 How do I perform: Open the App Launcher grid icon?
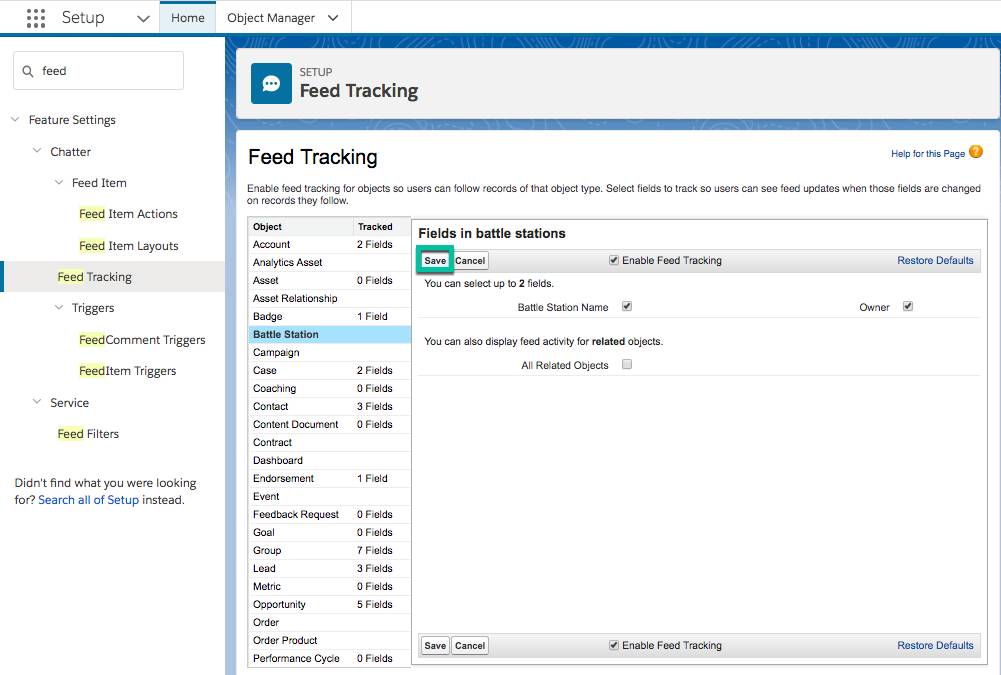tap(35, 17)
